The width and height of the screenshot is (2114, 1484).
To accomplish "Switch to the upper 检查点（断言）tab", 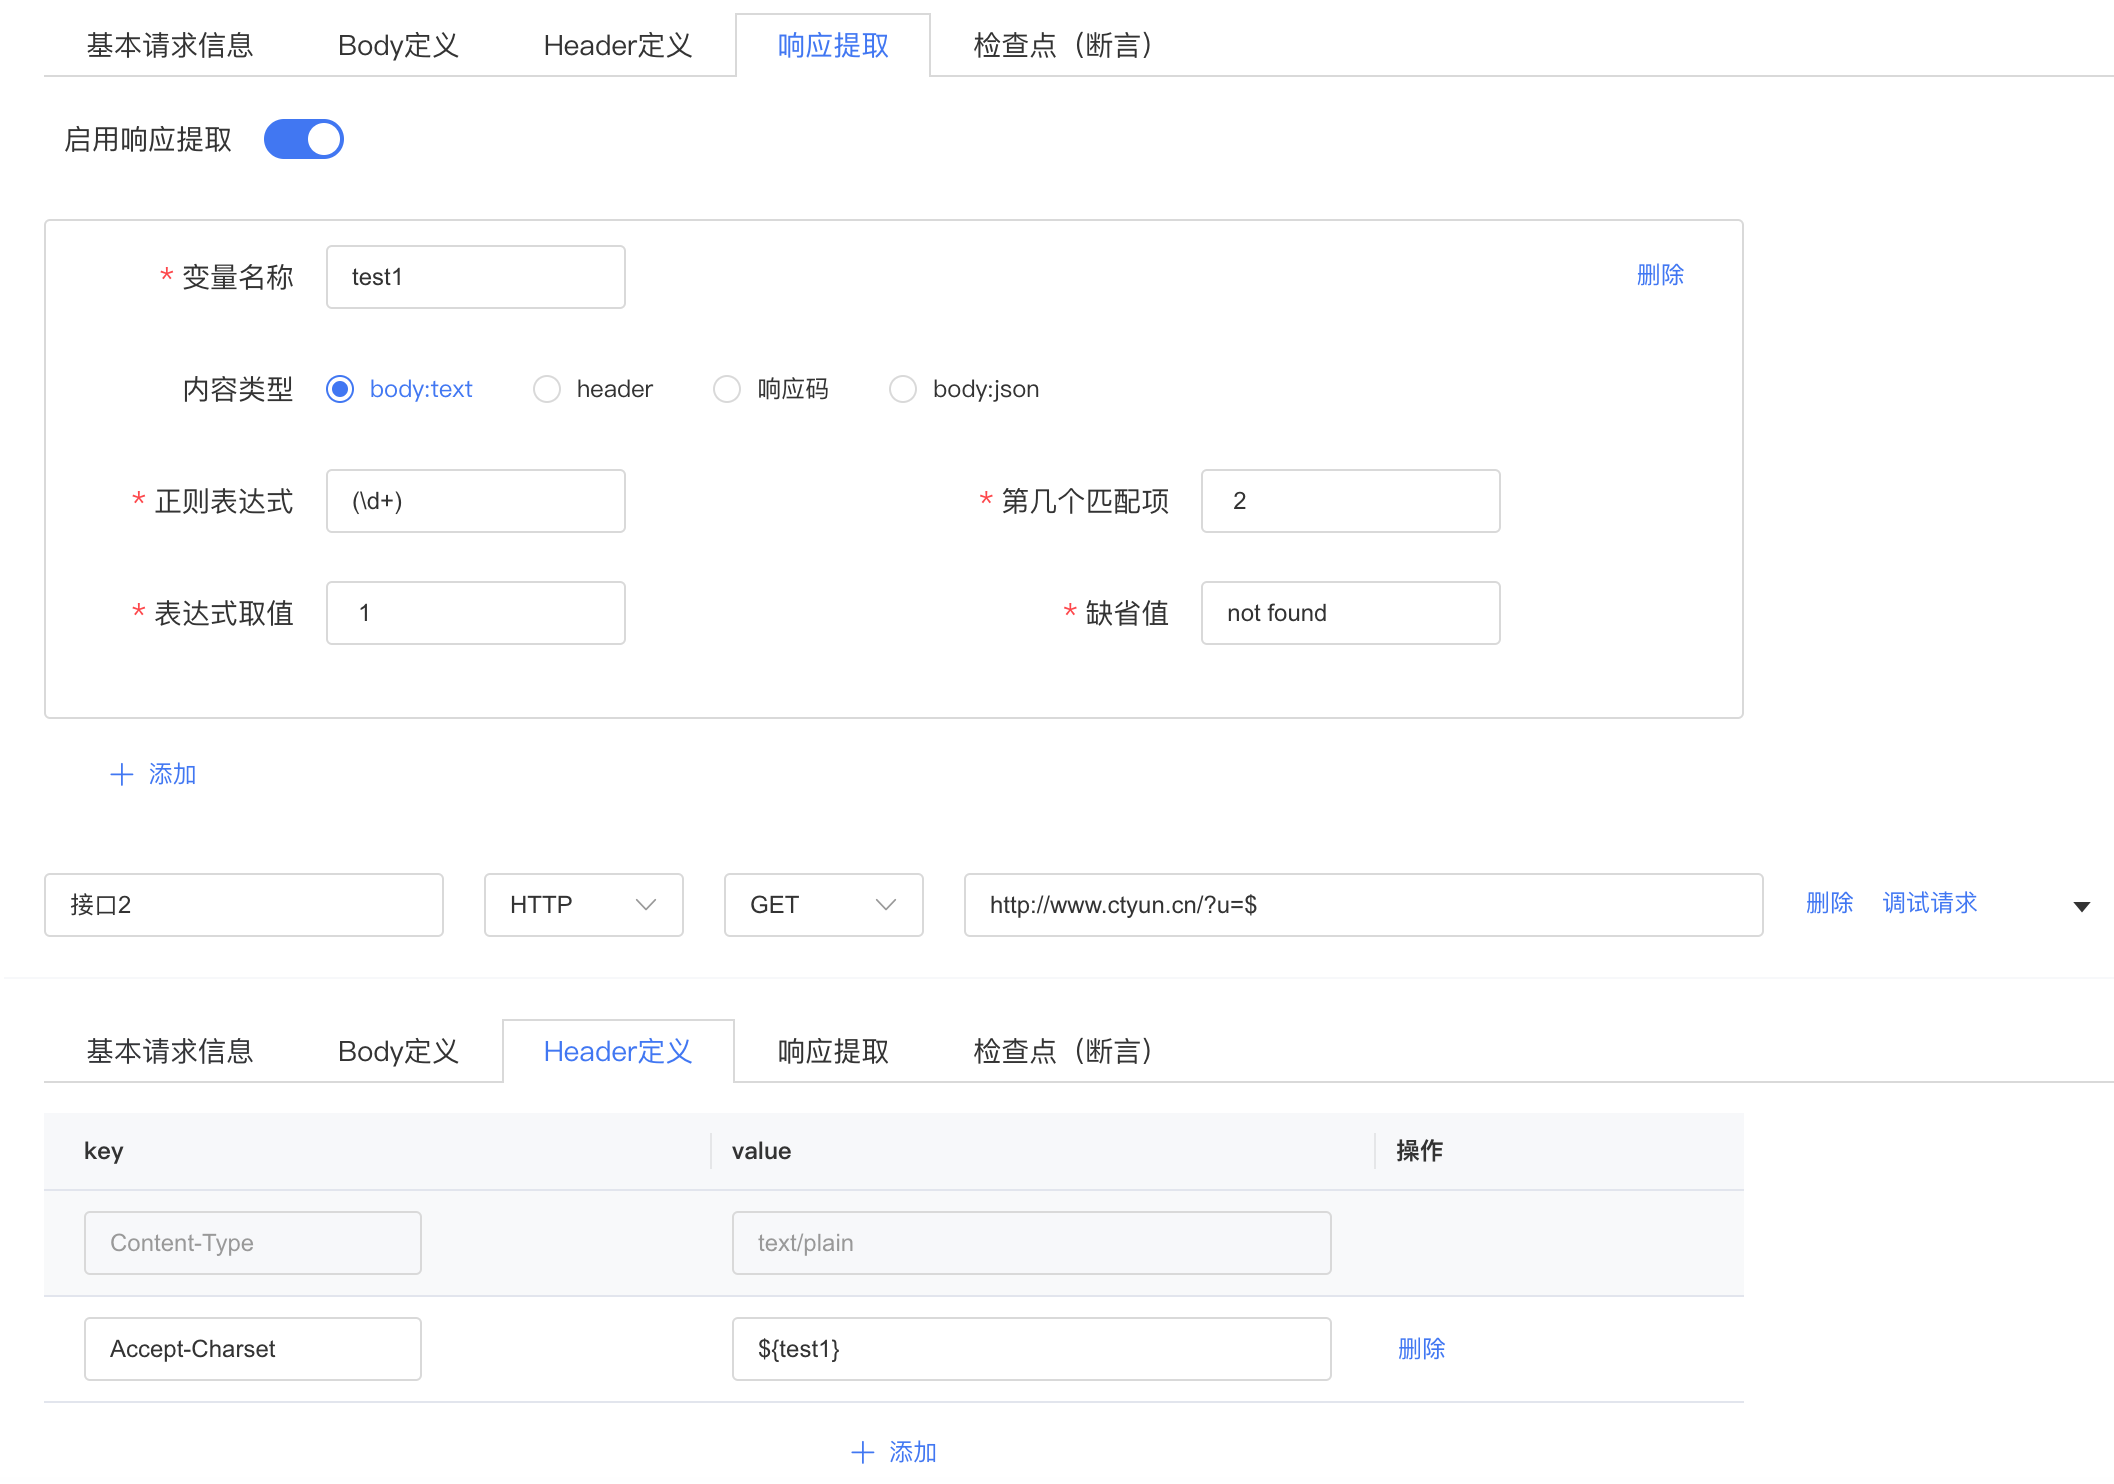I will point(1062,46).
